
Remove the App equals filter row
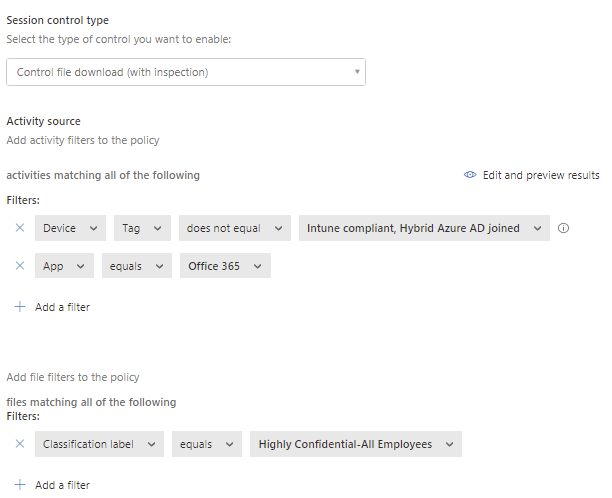pos(20,266)
